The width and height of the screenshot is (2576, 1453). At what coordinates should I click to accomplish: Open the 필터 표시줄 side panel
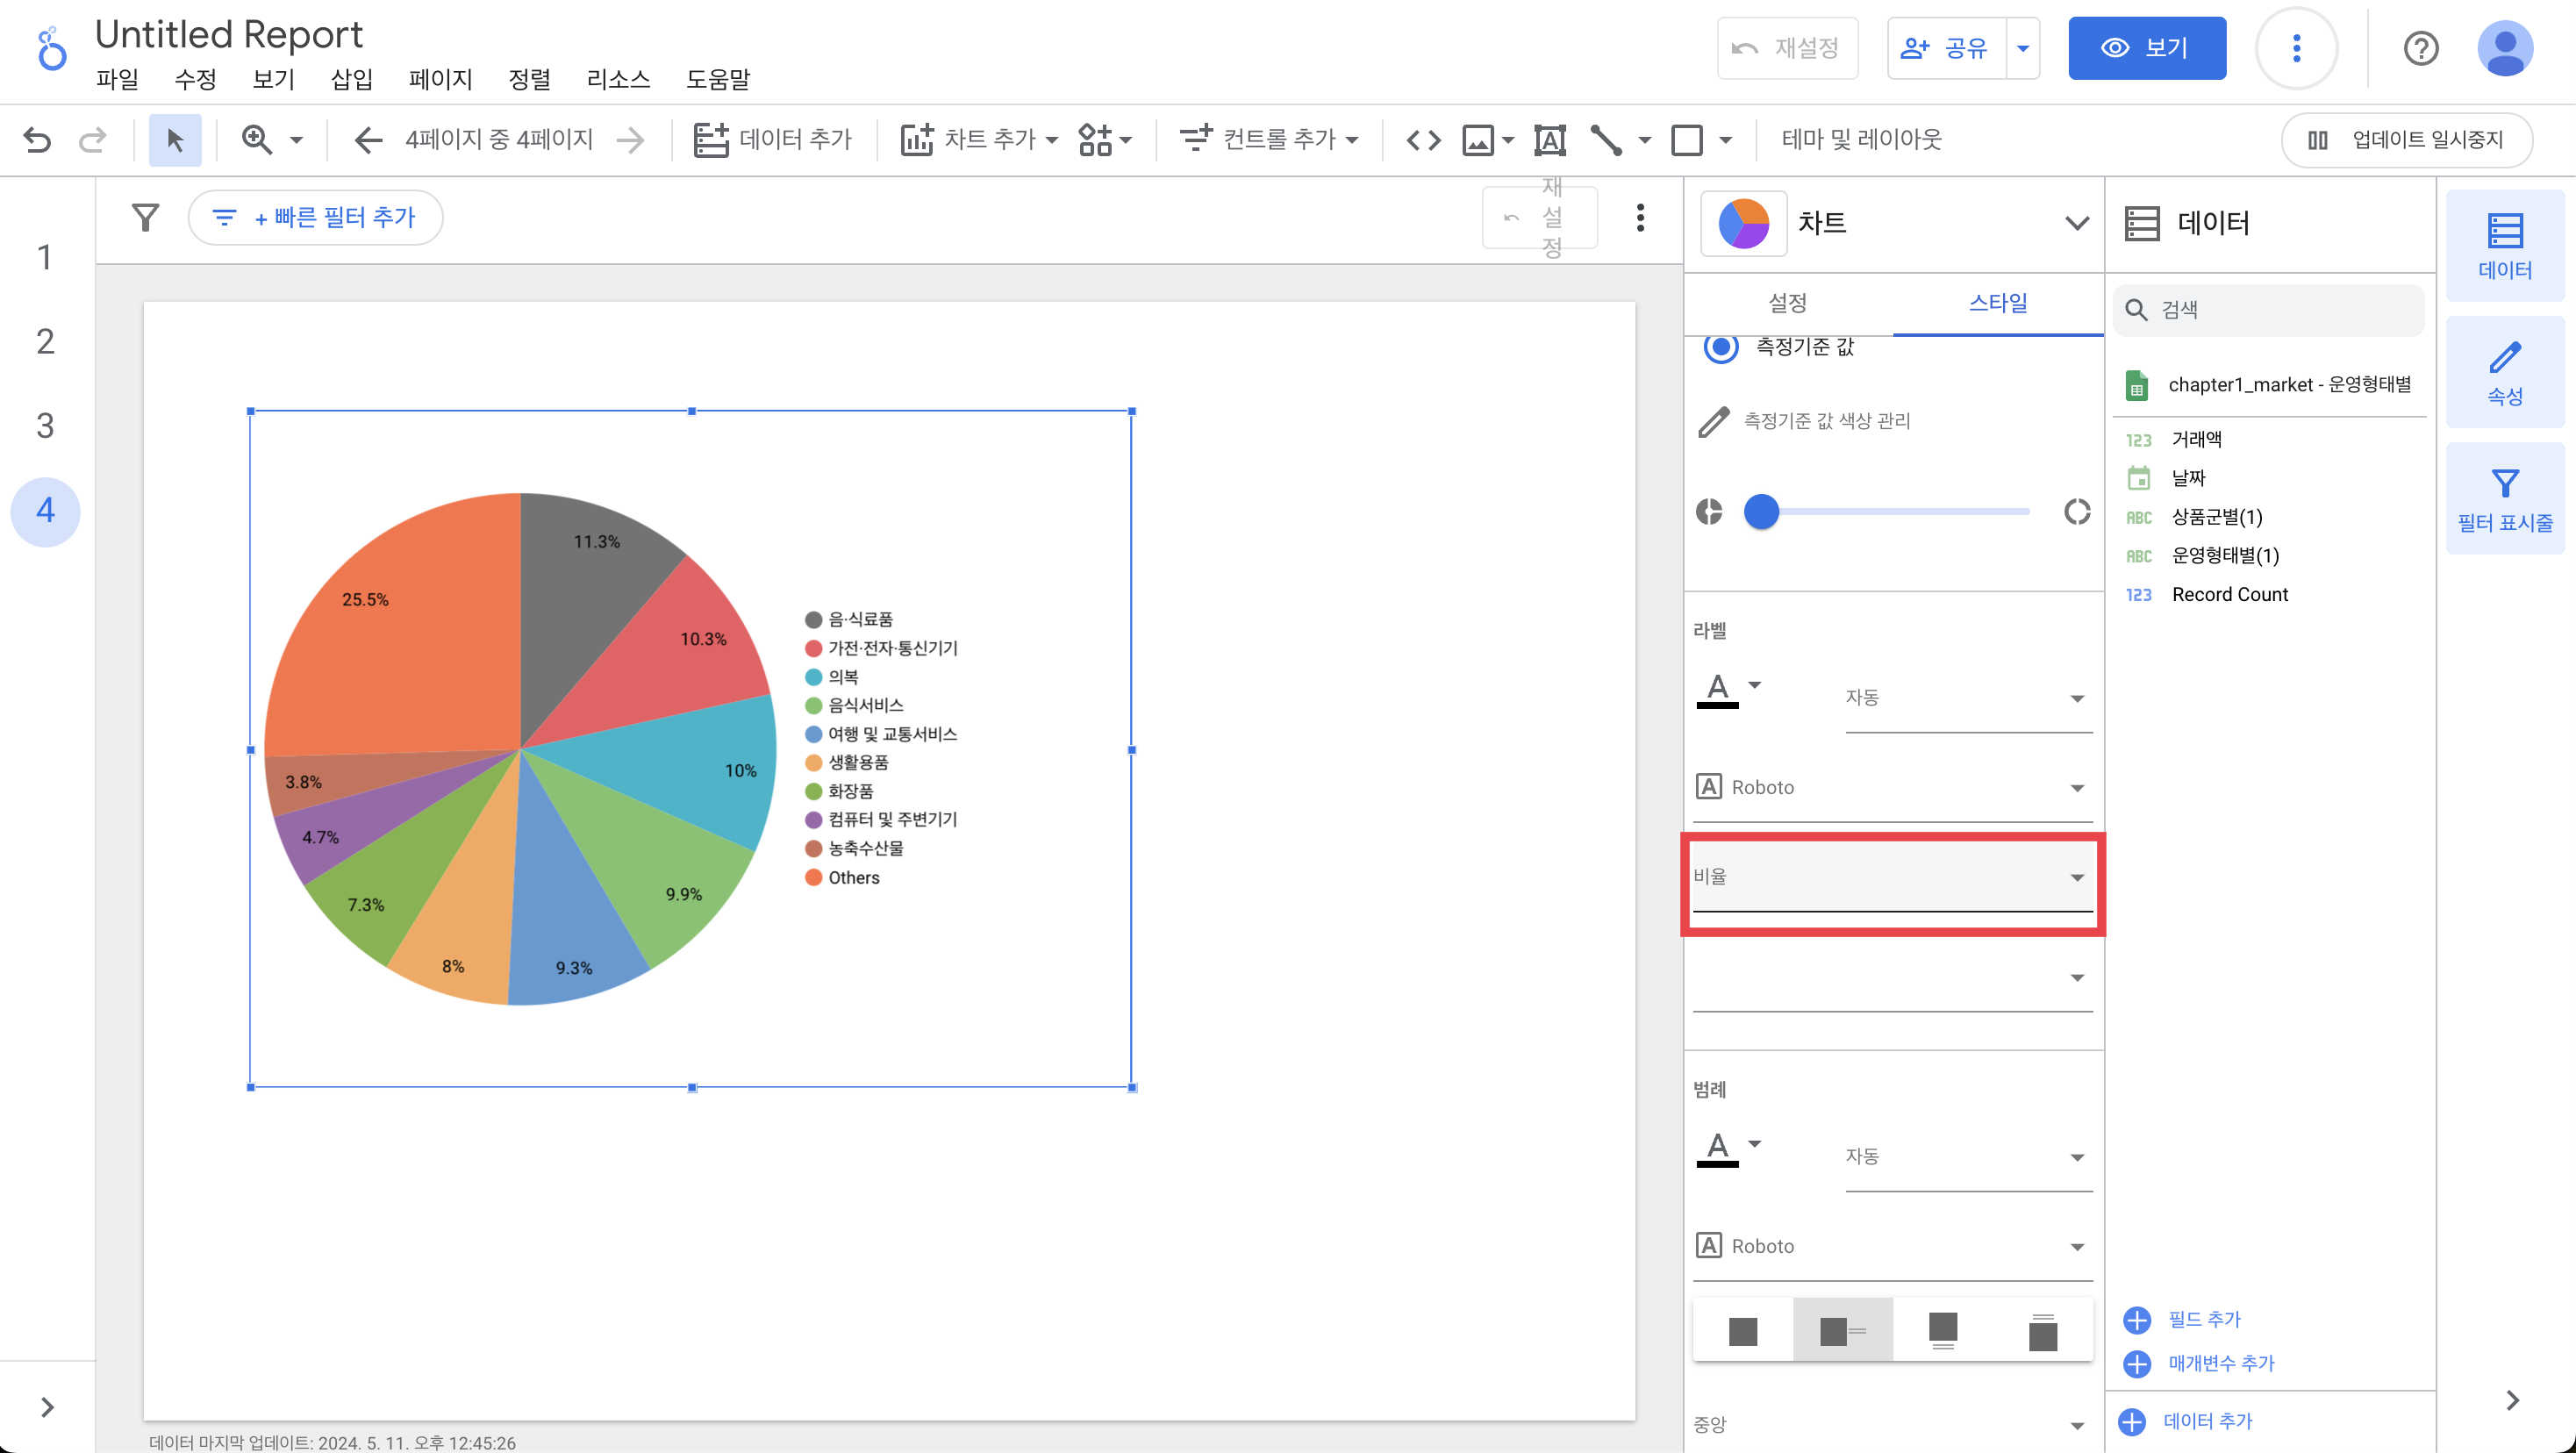(x=2504, y=499)
